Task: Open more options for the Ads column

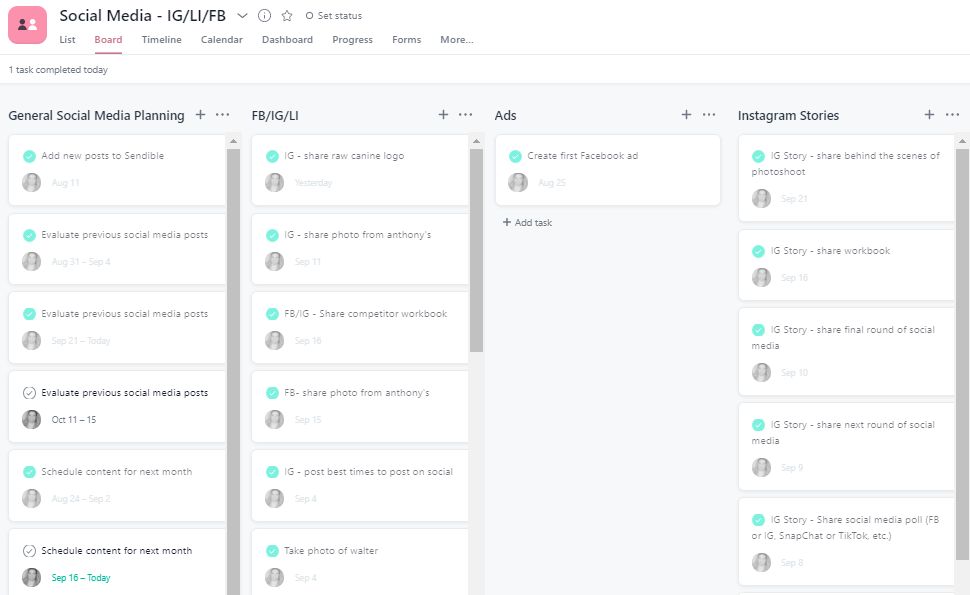Action: [x=709, y=114]
